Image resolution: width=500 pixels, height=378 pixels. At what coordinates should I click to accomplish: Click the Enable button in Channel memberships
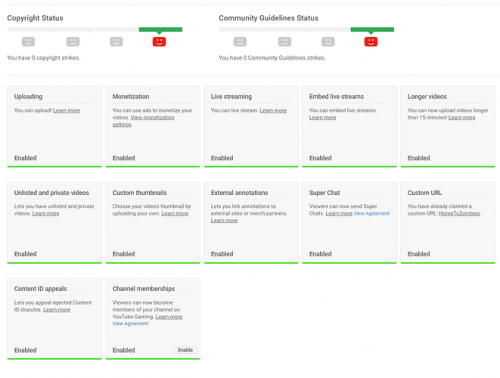point(185,350)
